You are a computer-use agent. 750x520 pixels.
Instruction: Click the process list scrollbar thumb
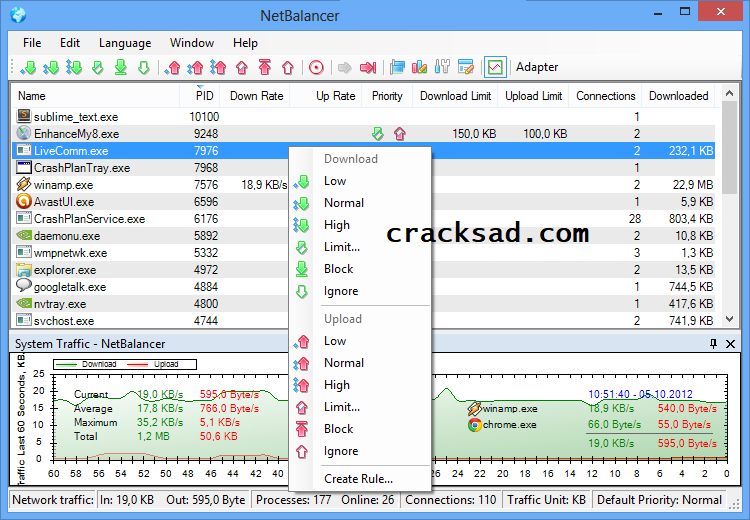(729, 147)
